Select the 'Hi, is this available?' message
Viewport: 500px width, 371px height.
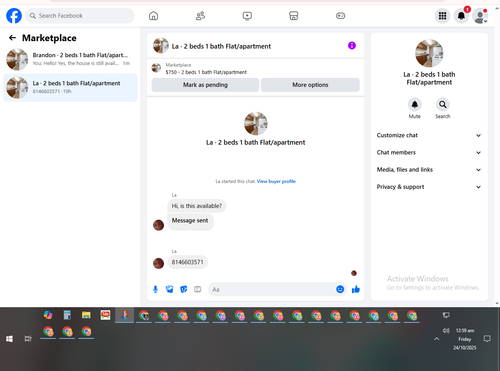click(197, 206)
